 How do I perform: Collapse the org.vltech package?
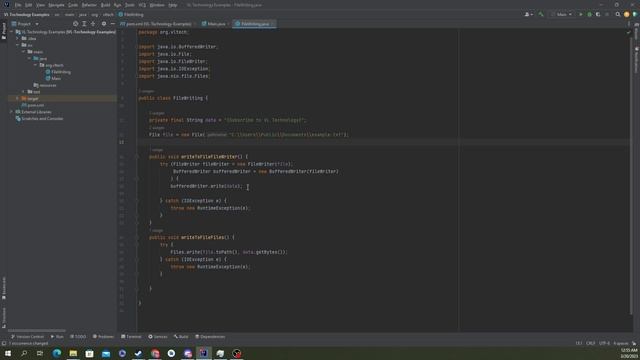(x=36, y=65)
